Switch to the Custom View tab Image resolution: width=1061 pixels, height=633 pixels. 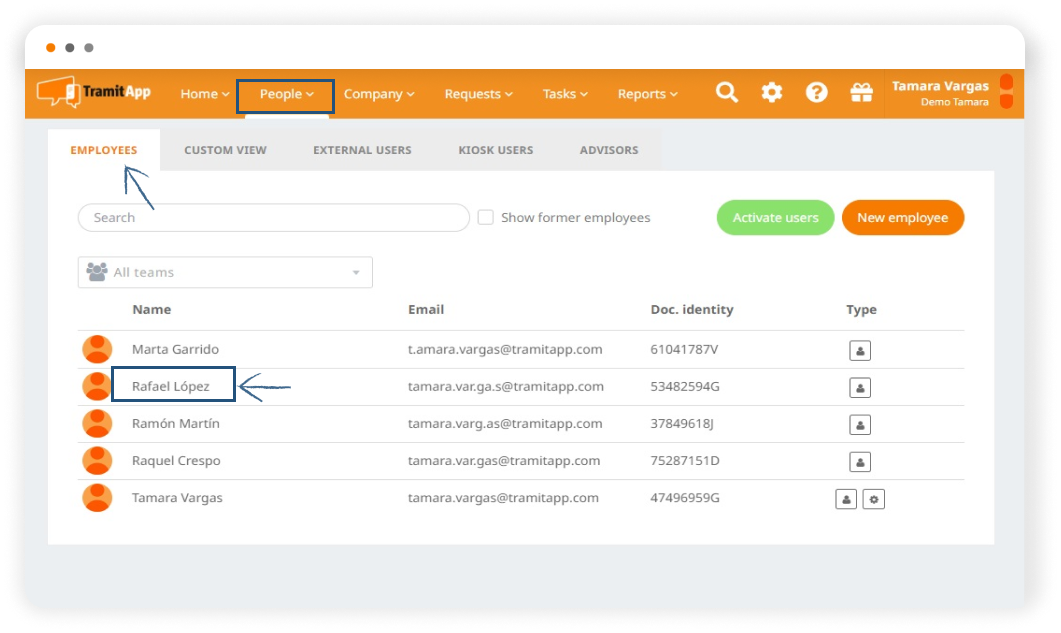pos(225,150)
